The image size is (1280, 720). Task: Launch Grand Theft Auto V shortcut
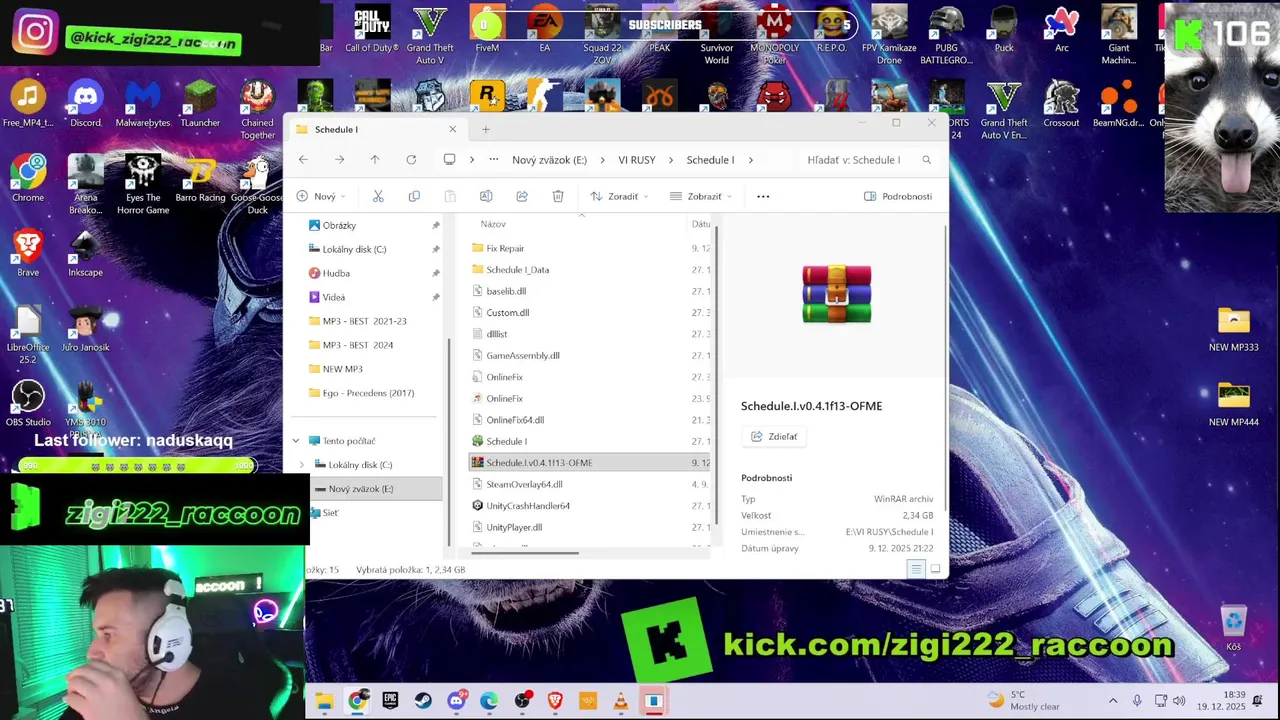click(x=430, y=35)
